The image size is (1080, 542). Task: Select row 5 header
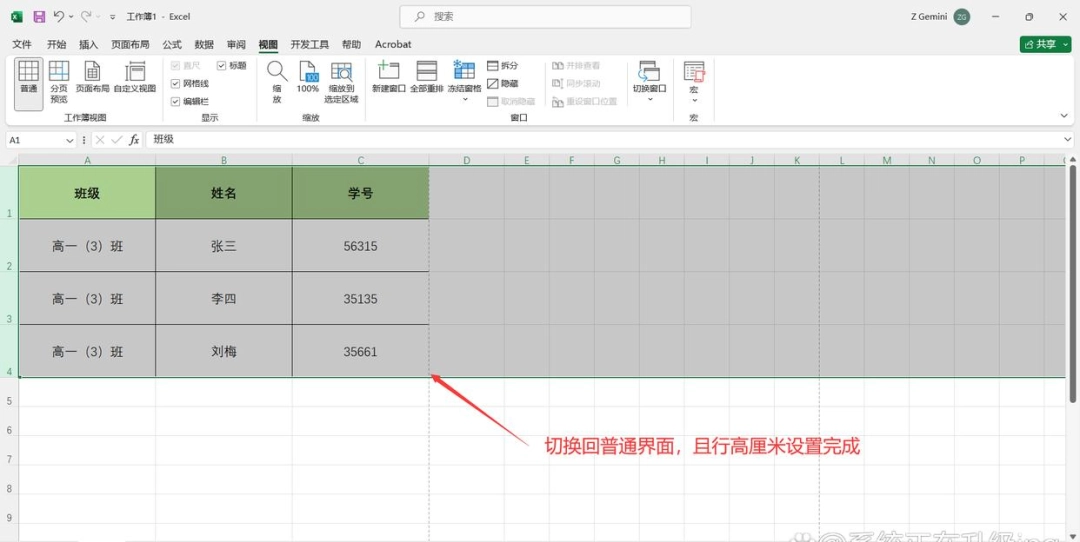pos(9,392)
